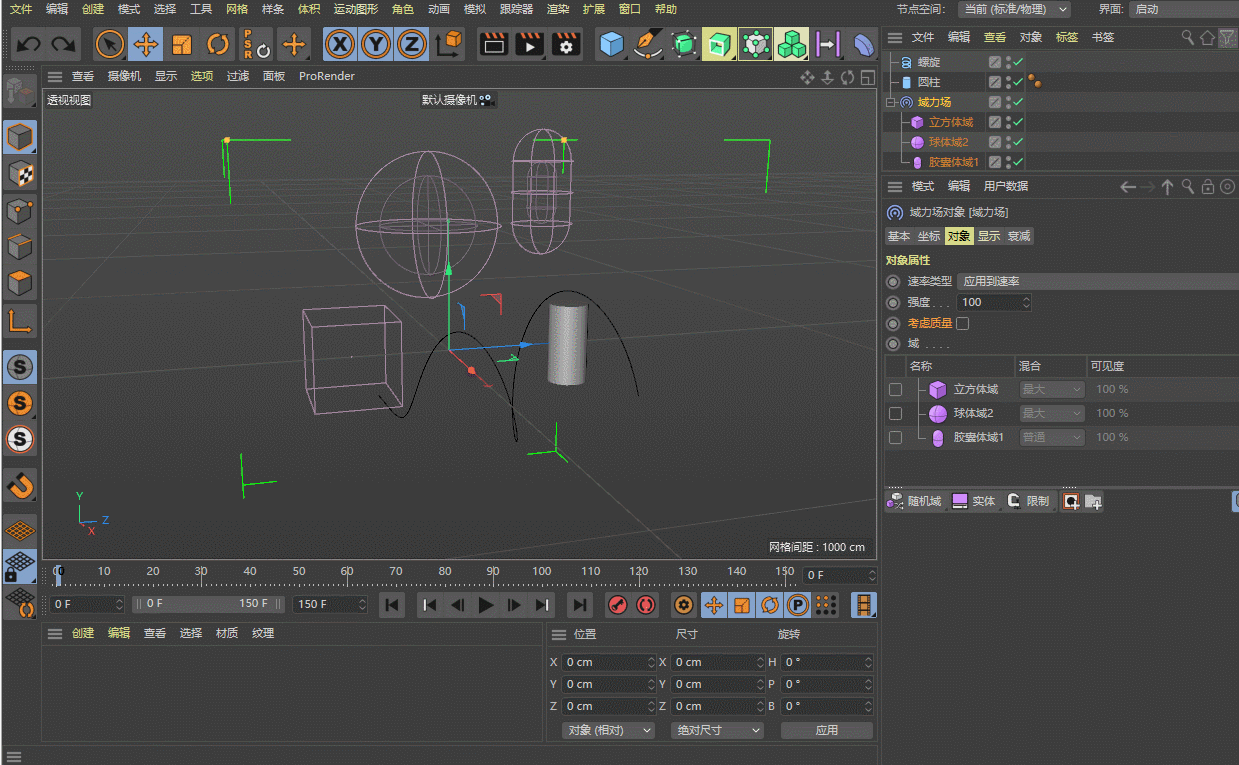The height and width of the screenshot is (765, 1239).
Task: Click the cube primitive icon
Action: pos(611,44)
